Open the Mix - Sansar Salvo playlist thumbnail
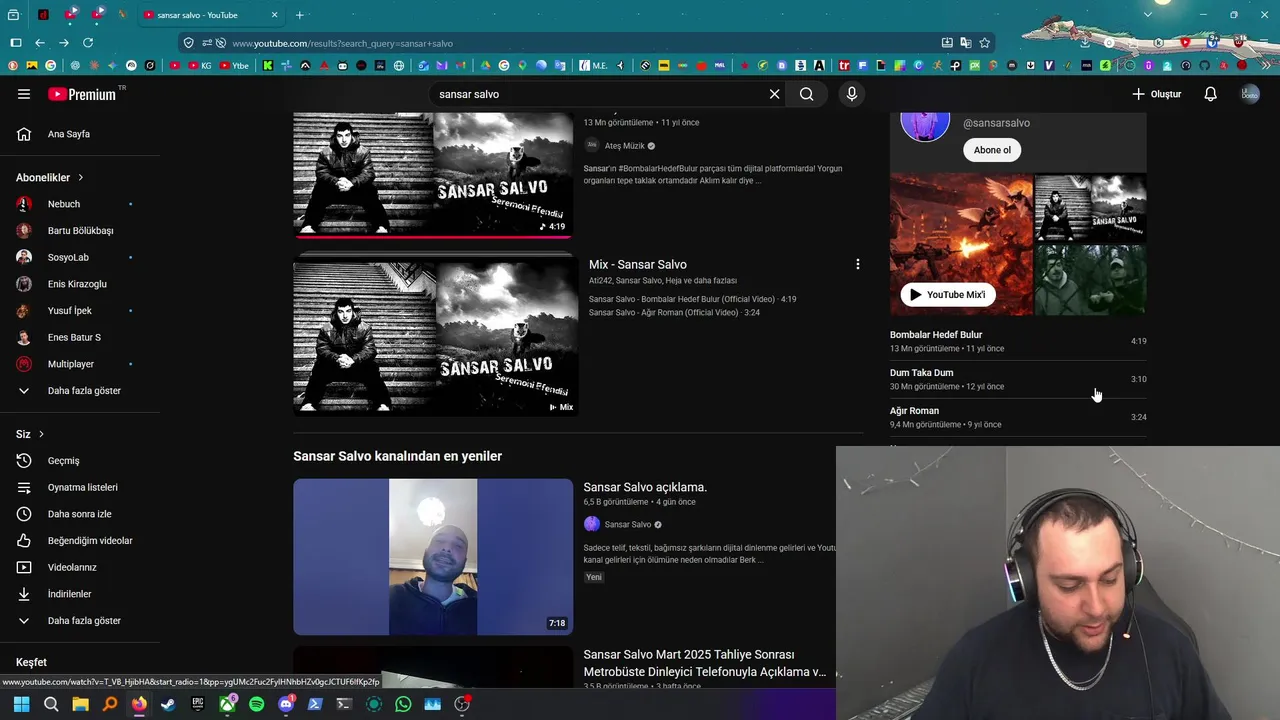 435,337
